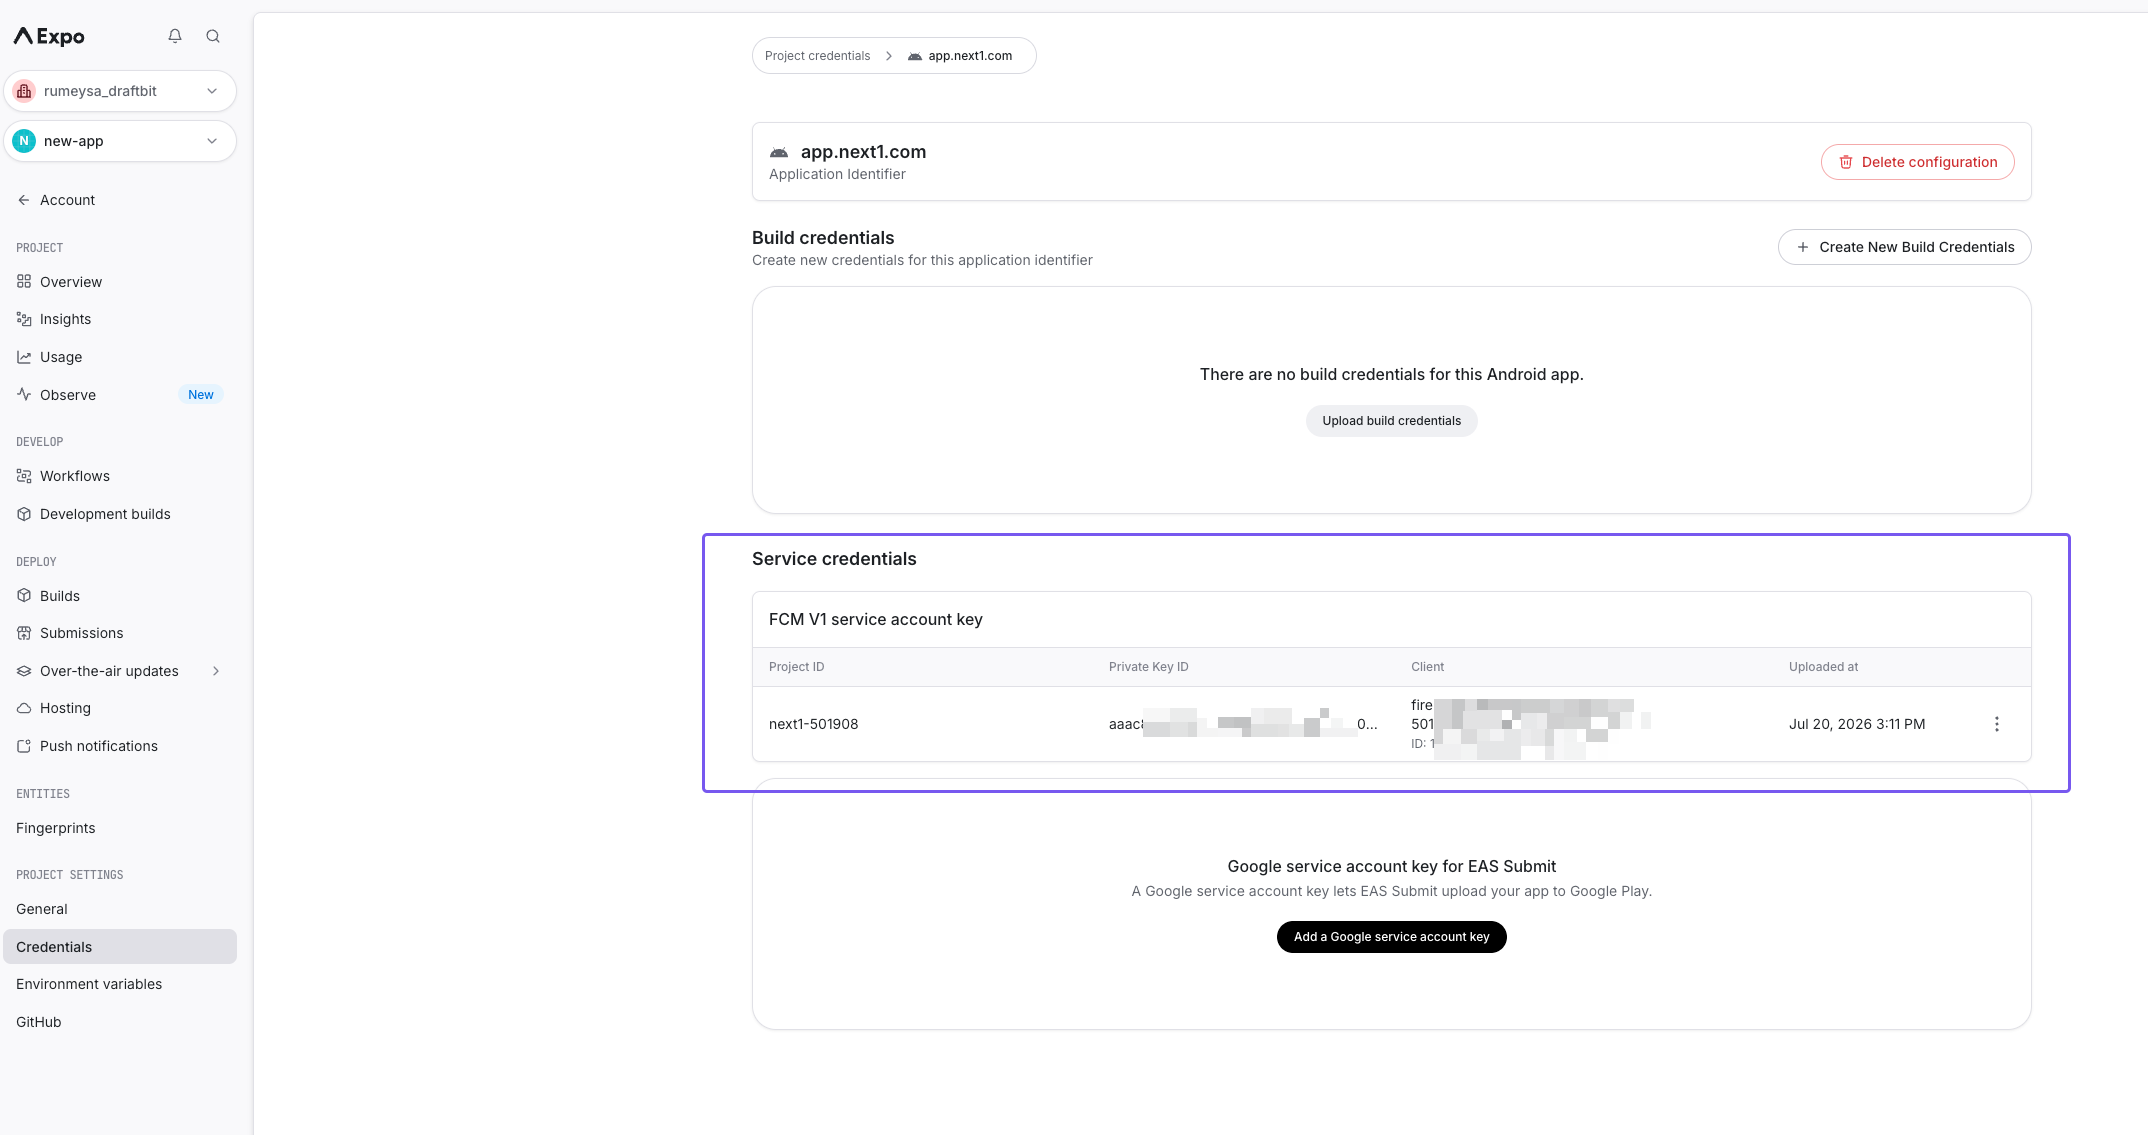Click FCM V1 service account key heading

(x=875, y=620)
